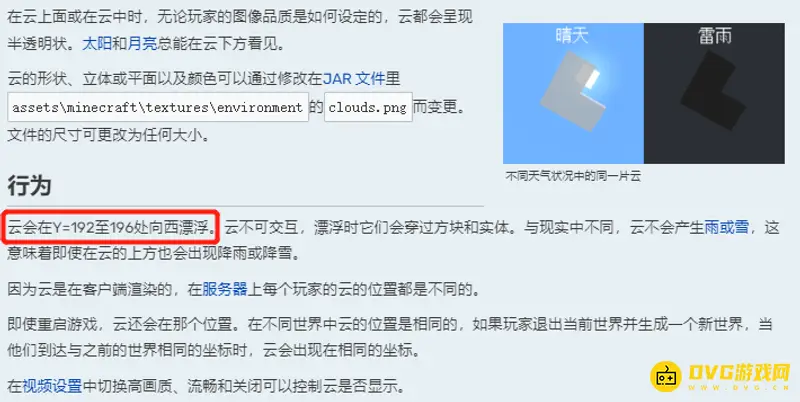Select the clouds.png code box
Image resolution: width=800 pixels, height=402 pixels.
(368, 107)
